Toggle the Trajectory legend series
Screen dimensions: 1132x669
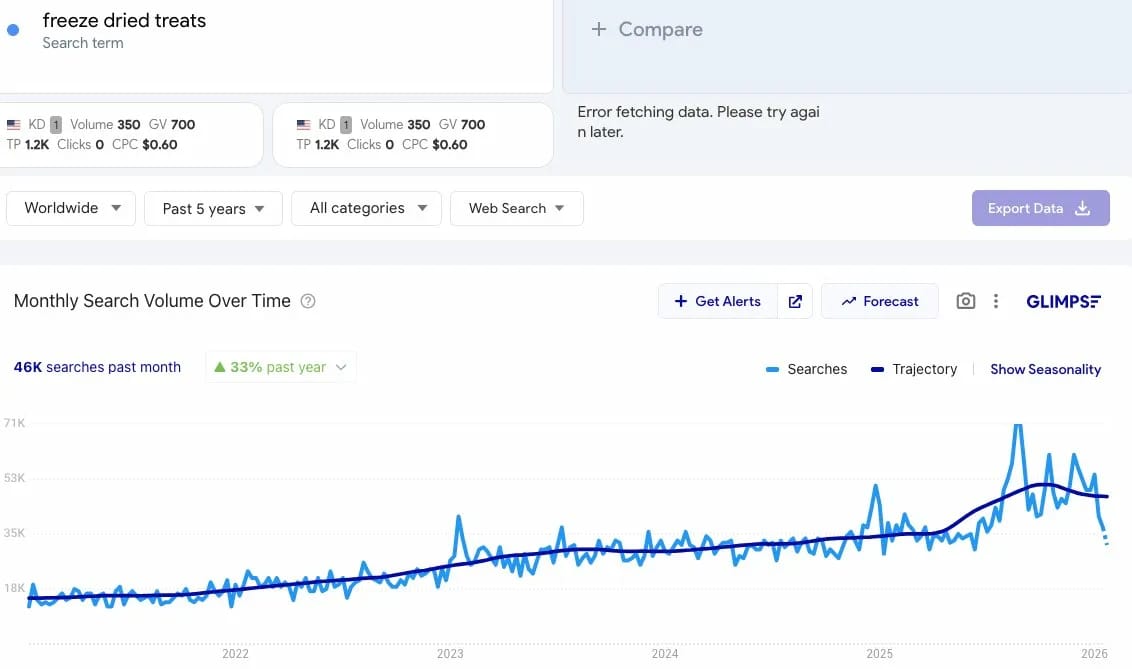913,369
